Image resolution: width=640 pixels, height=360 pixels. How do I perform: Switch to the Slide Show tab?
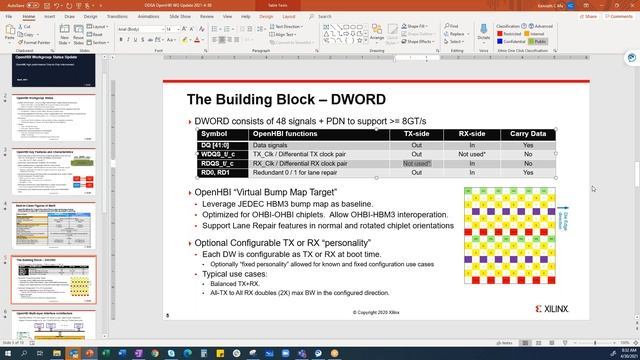click(x=180, y=16)
